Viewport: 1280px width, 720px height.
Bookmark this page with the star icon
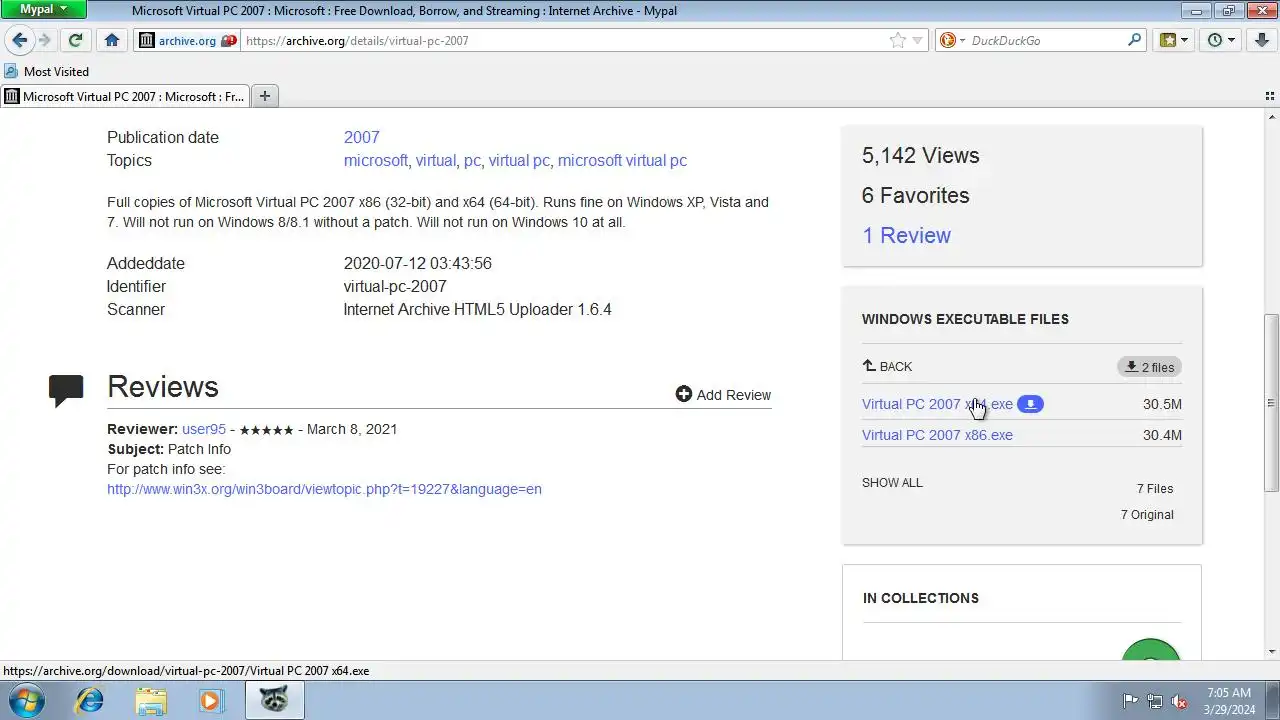898,40
